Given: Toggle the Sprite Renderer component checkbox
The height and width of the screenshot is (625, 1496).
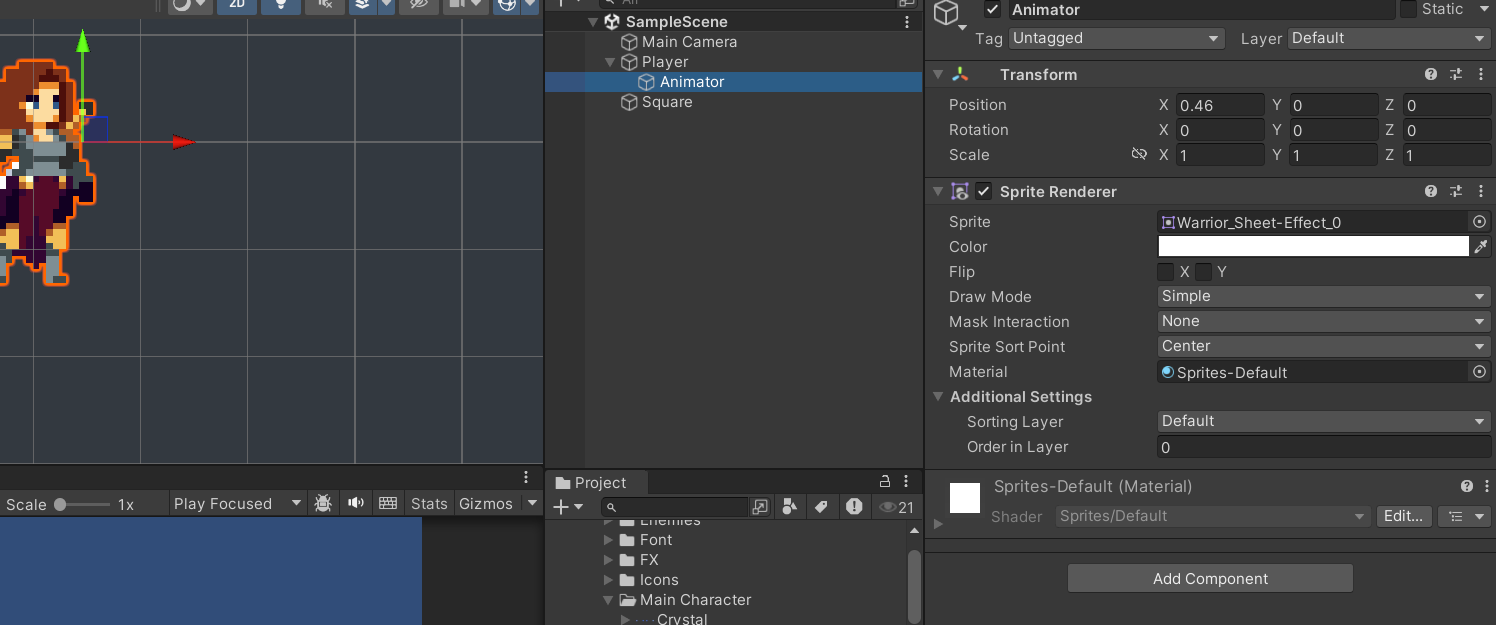Looking at the screenshot, I should pos(983,191).
